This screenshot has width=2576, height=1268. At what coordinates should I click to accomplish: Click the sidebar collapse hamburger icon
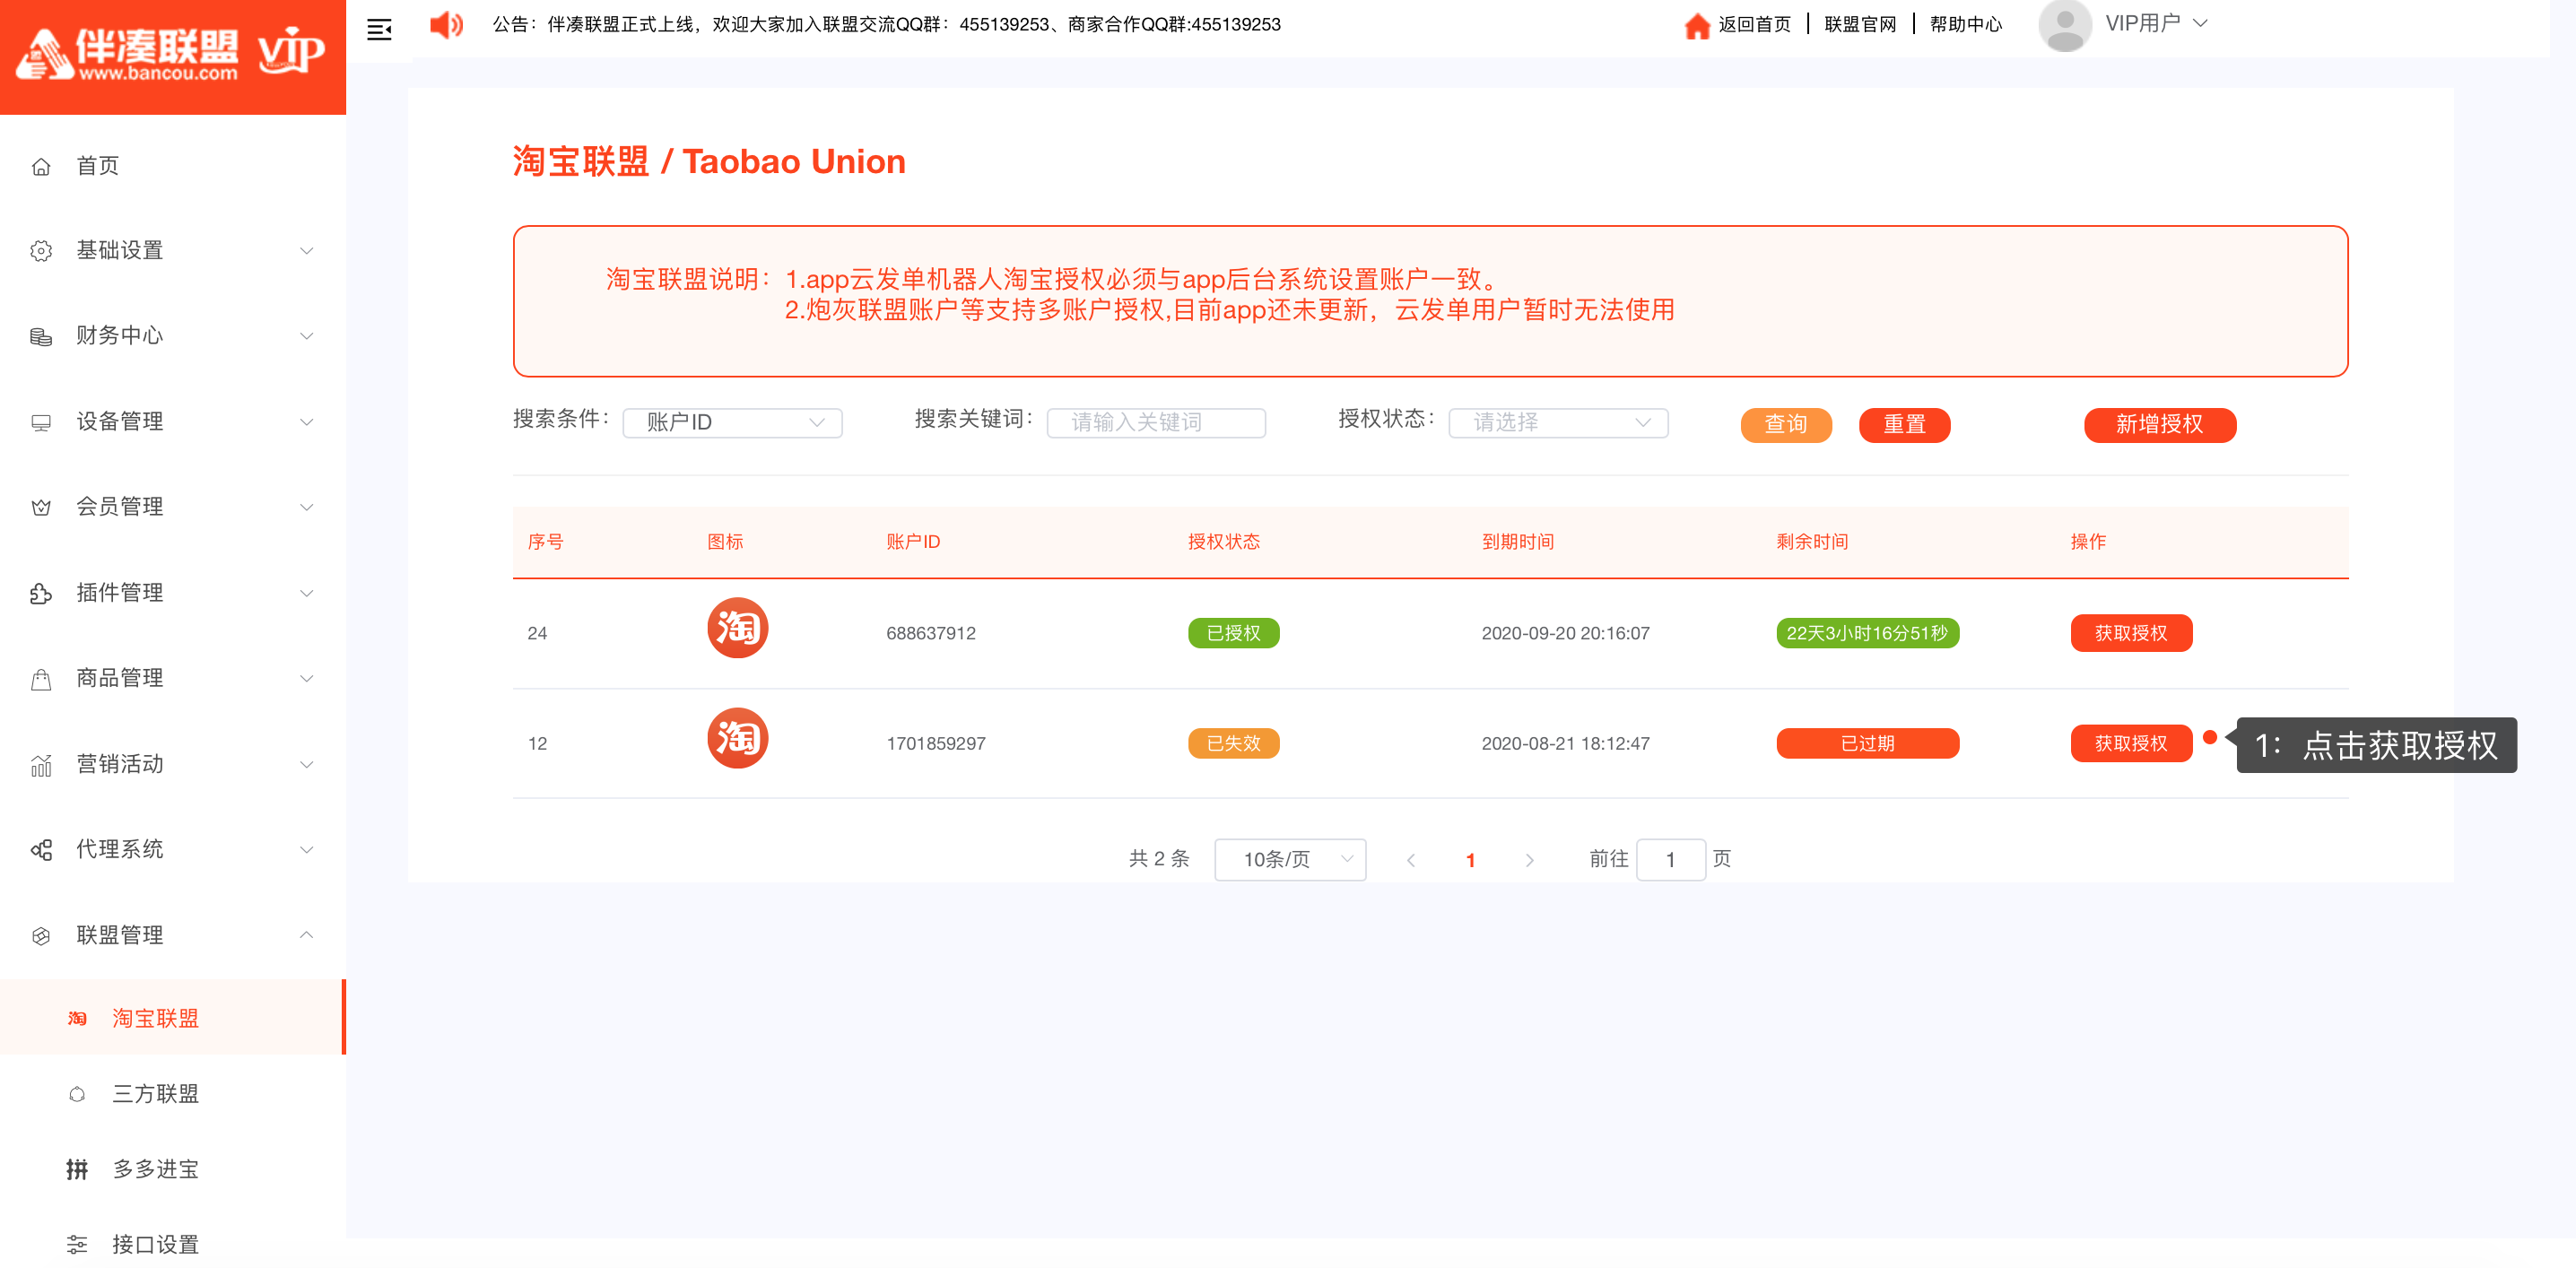pos(379,30)
